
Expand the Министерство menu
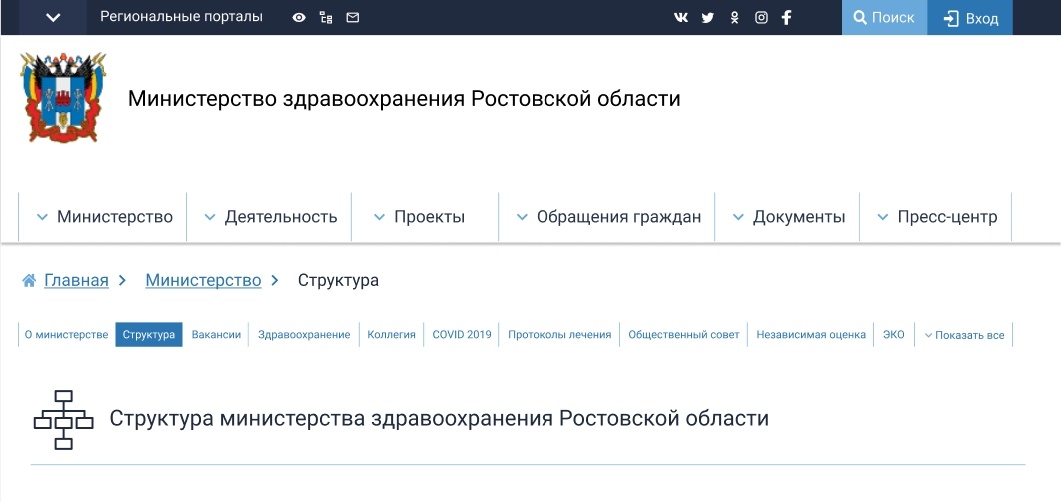104,217
